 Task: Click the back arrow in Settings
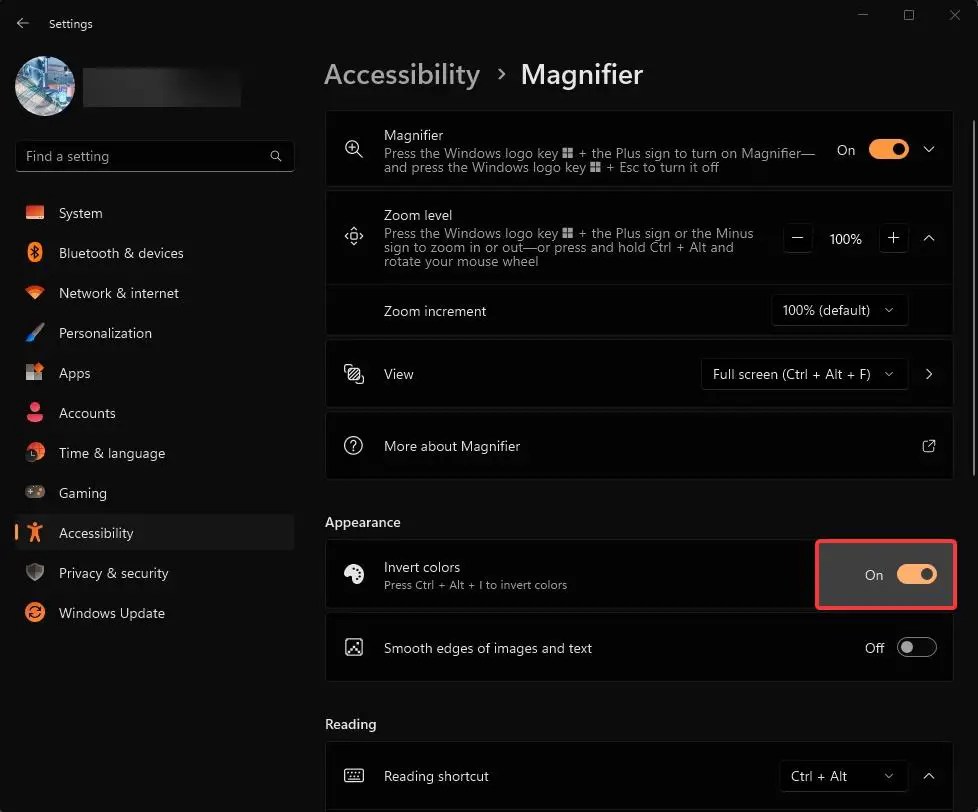23,23
